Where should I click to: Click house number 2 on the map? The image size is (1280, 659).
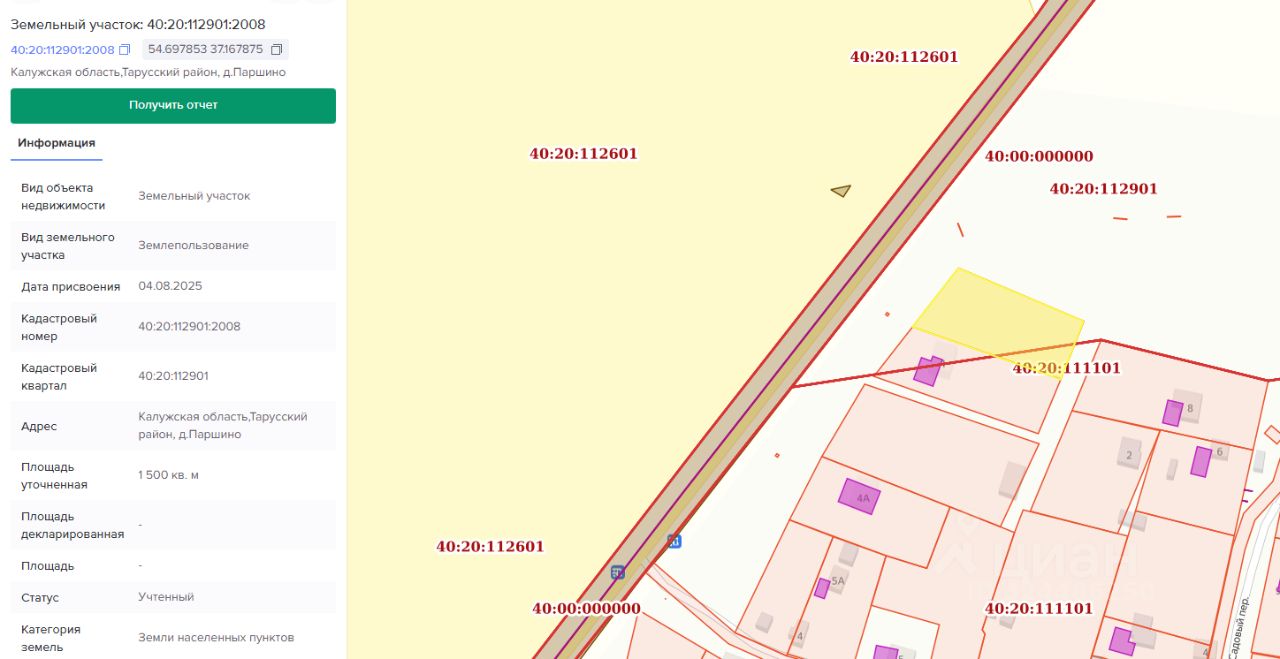1129,455
